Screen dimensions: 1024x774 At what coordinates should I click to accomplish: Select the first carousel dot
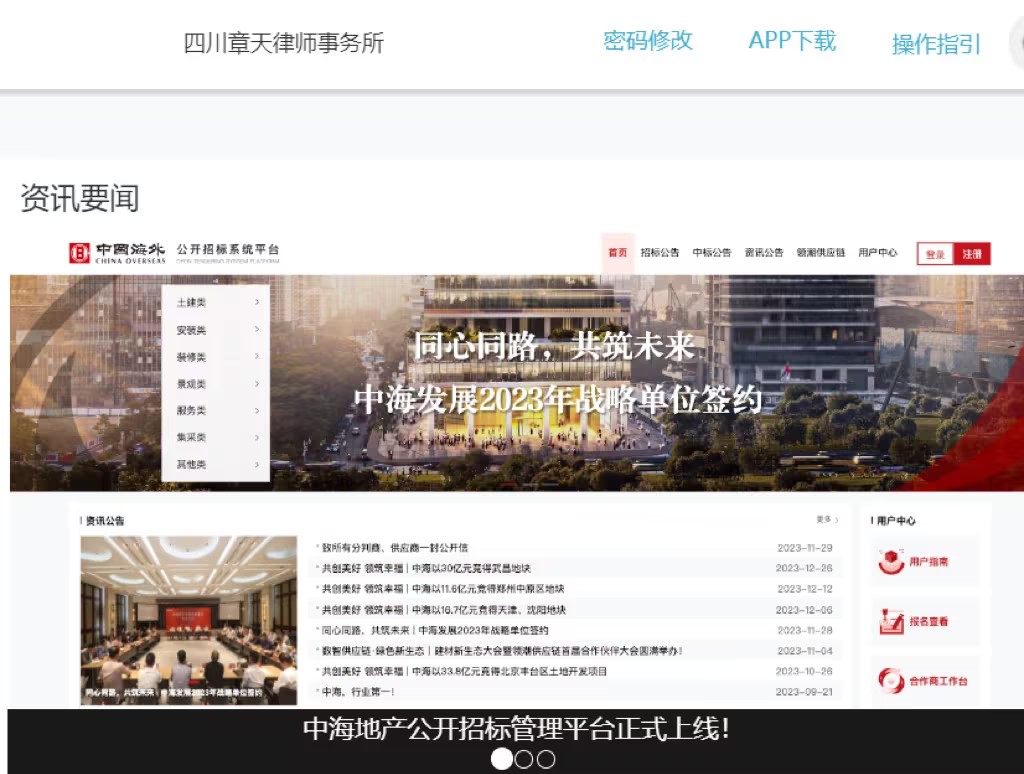click(502, 759)
